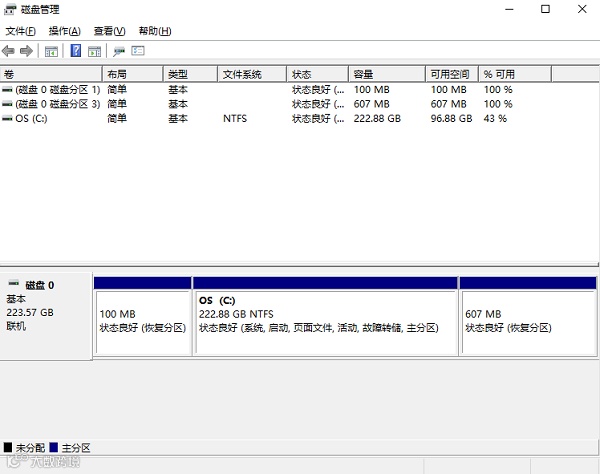Click the 223.57 GB disk size text
The image size is (600, 474).
(x=30, y=313)
